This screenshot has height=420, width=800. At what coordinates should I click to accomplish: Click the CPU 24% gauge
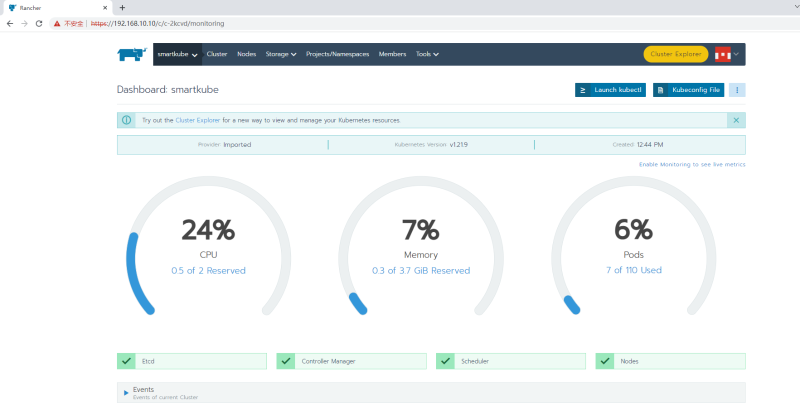208,246
